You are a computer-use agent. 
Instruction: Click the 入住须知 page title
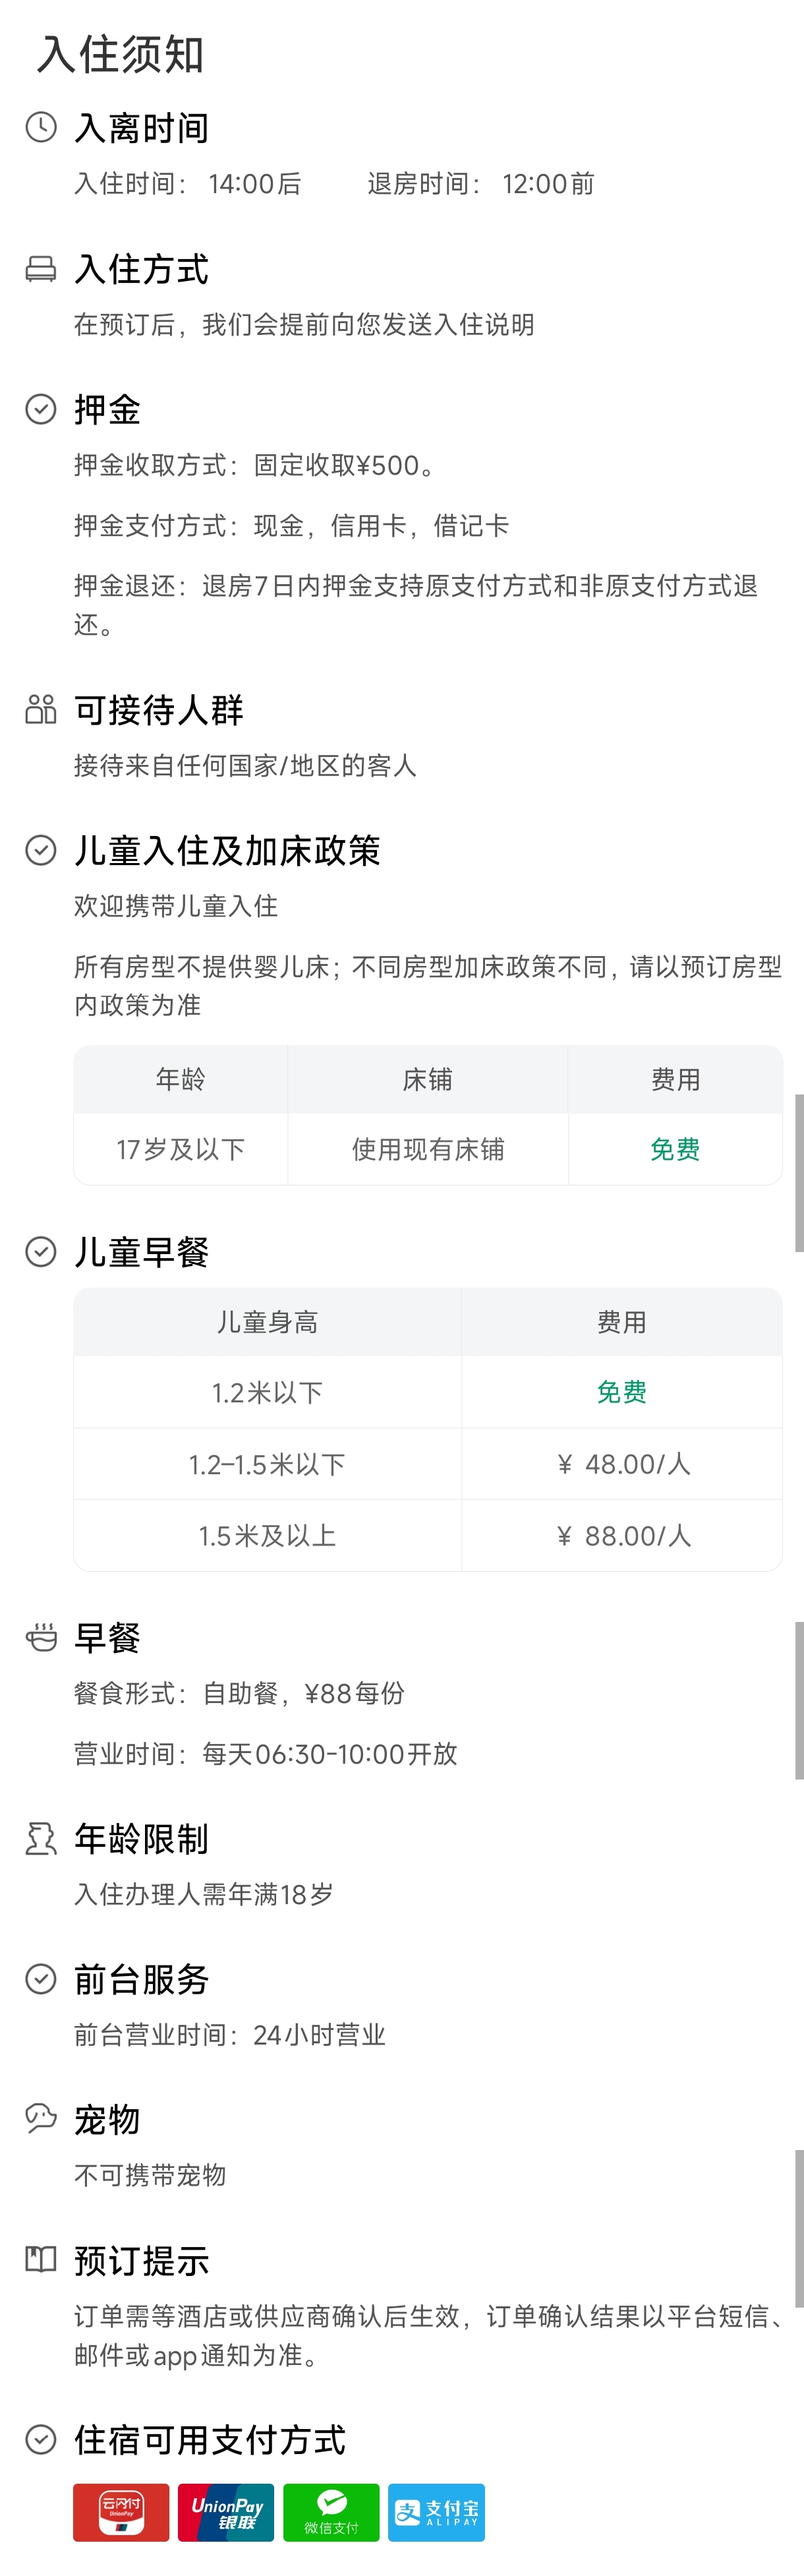pyautogui.click(x=120, y=54)
